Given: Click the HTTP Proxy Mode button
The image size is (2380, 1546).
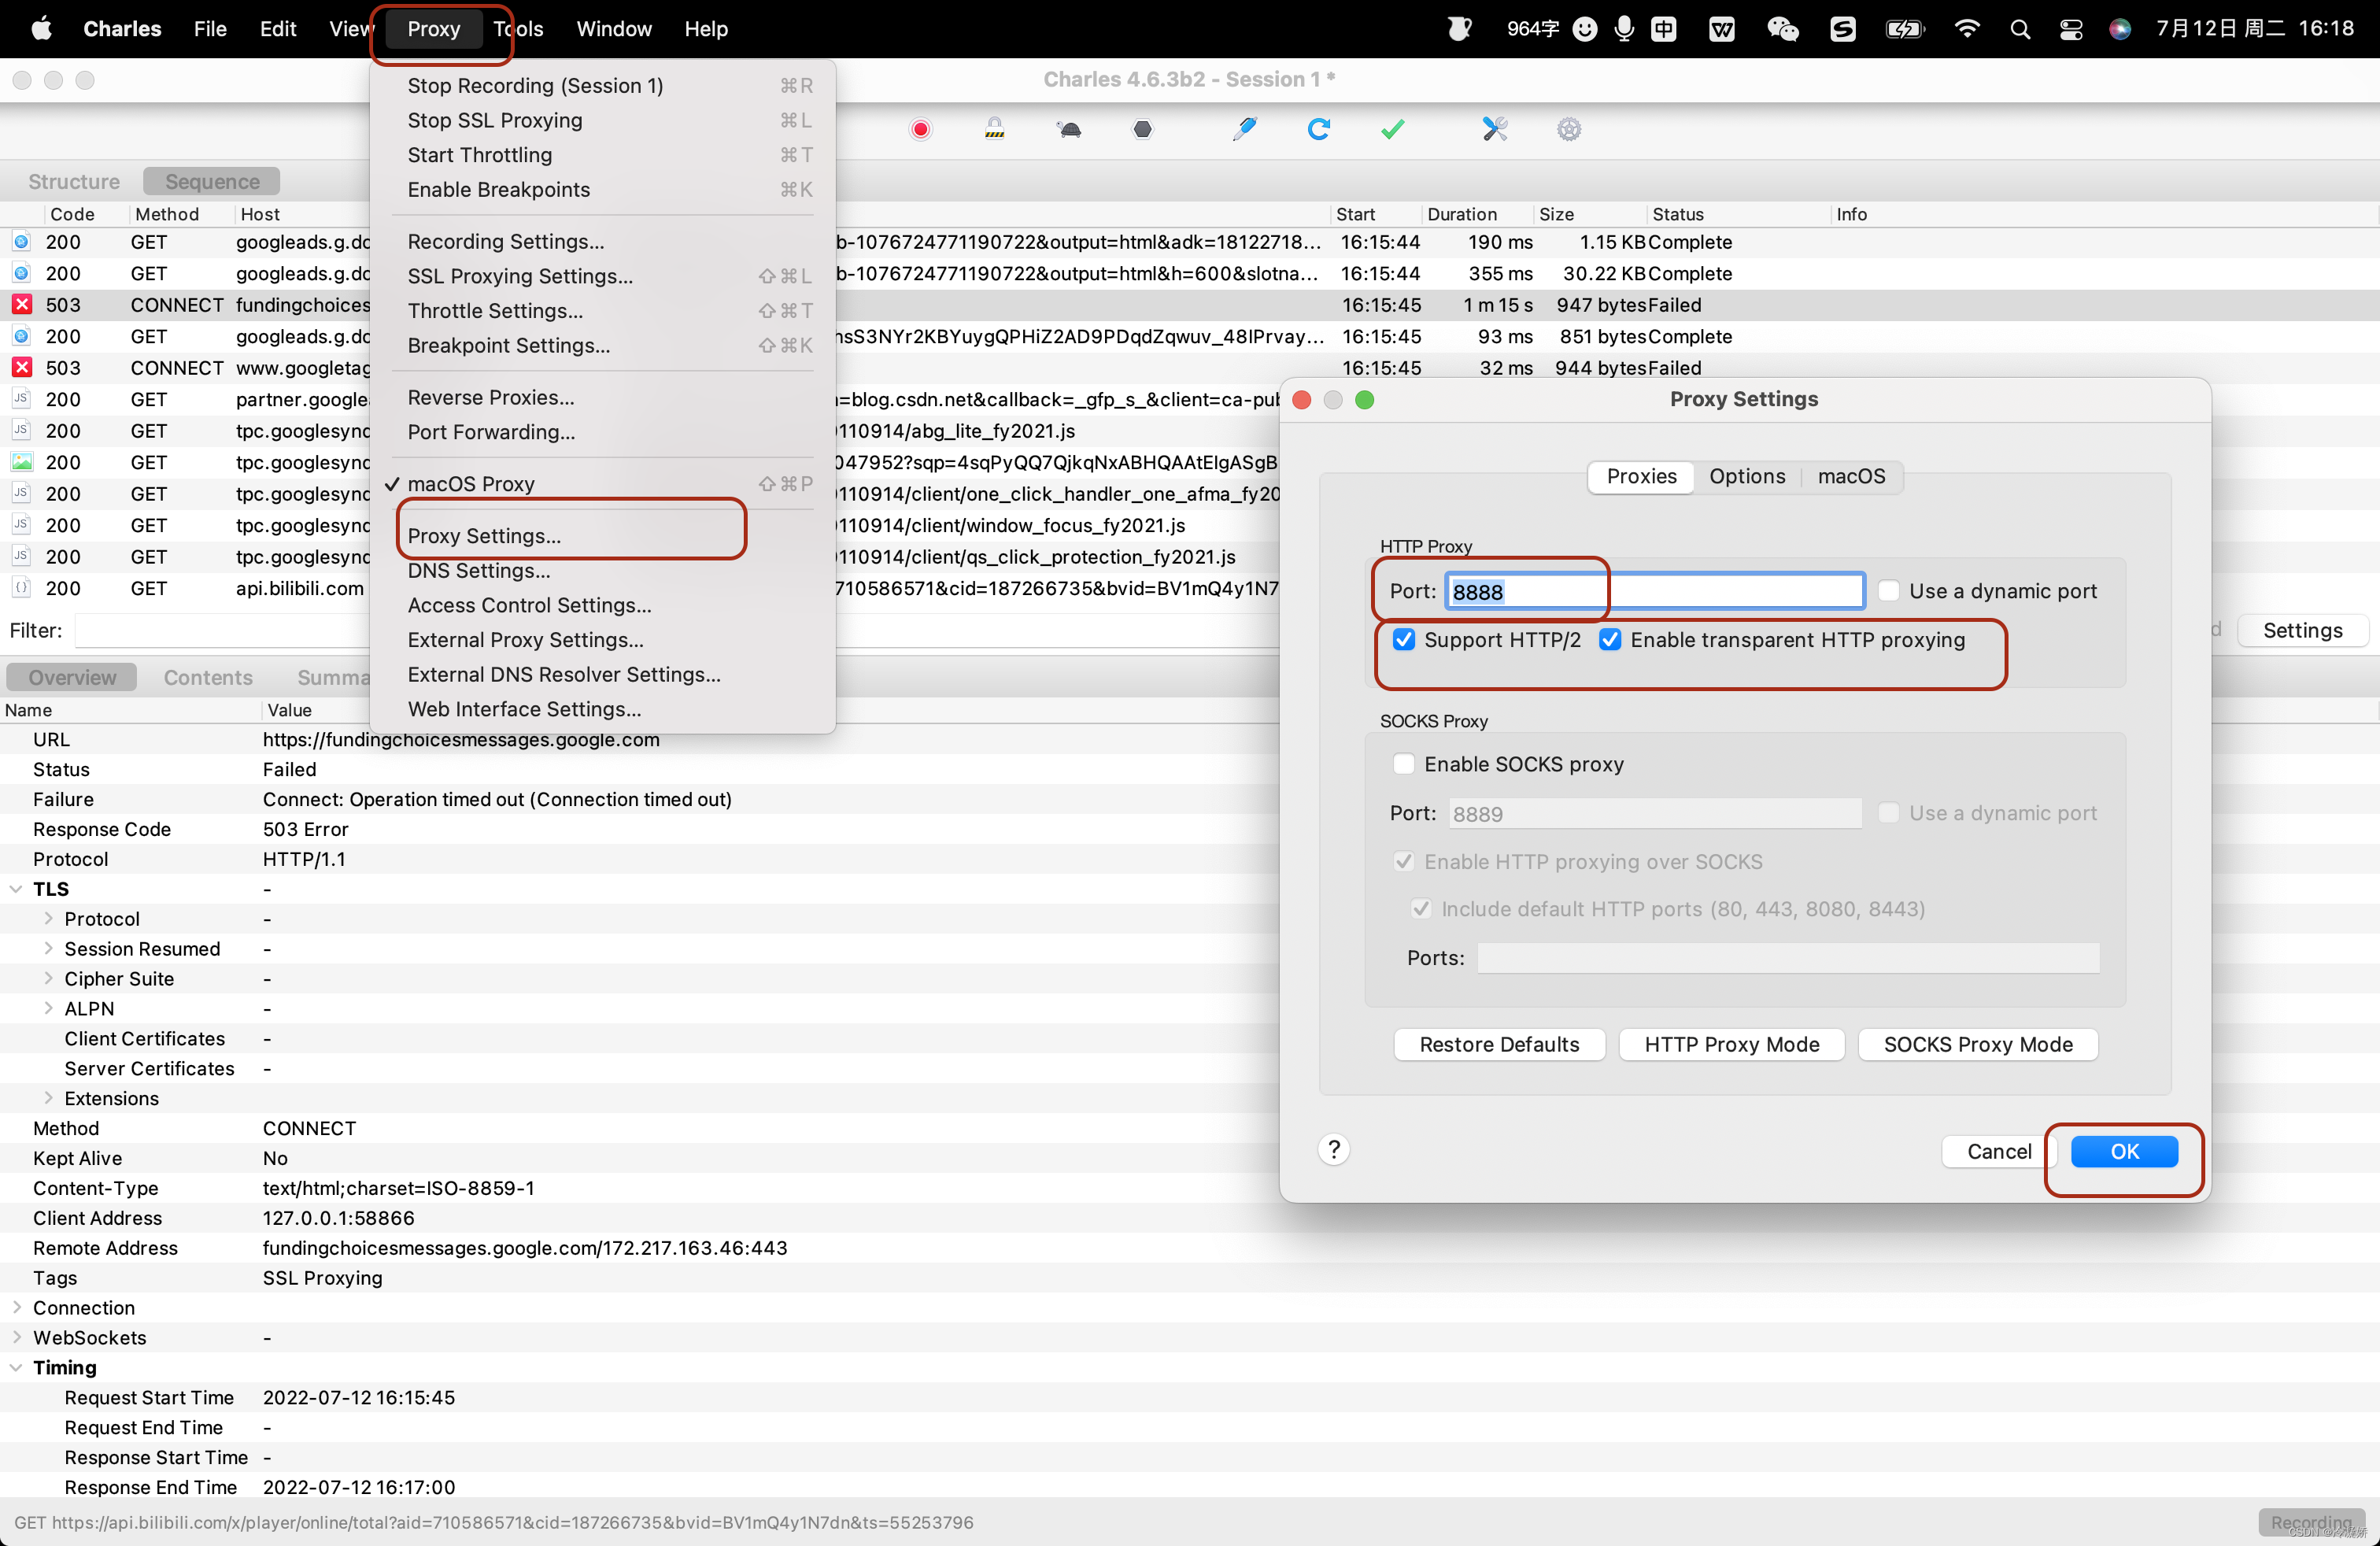Looking at the screenshot, I should click(x=1731, y=1045).
